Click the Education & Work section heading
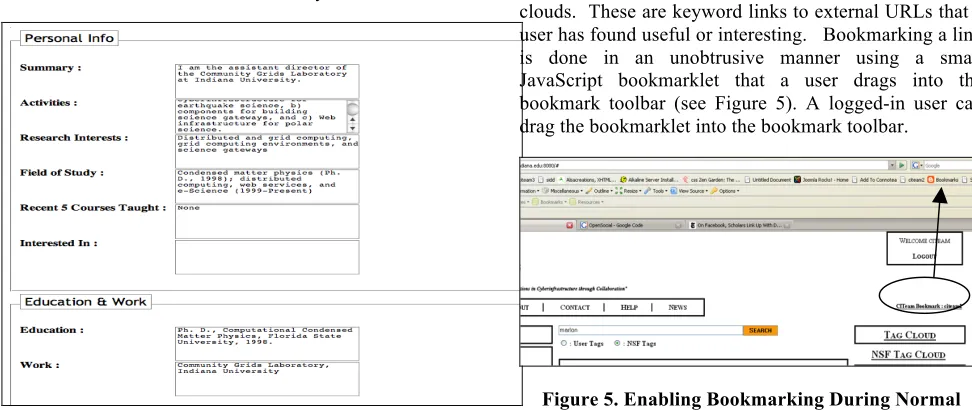 (x=86, y=302)
